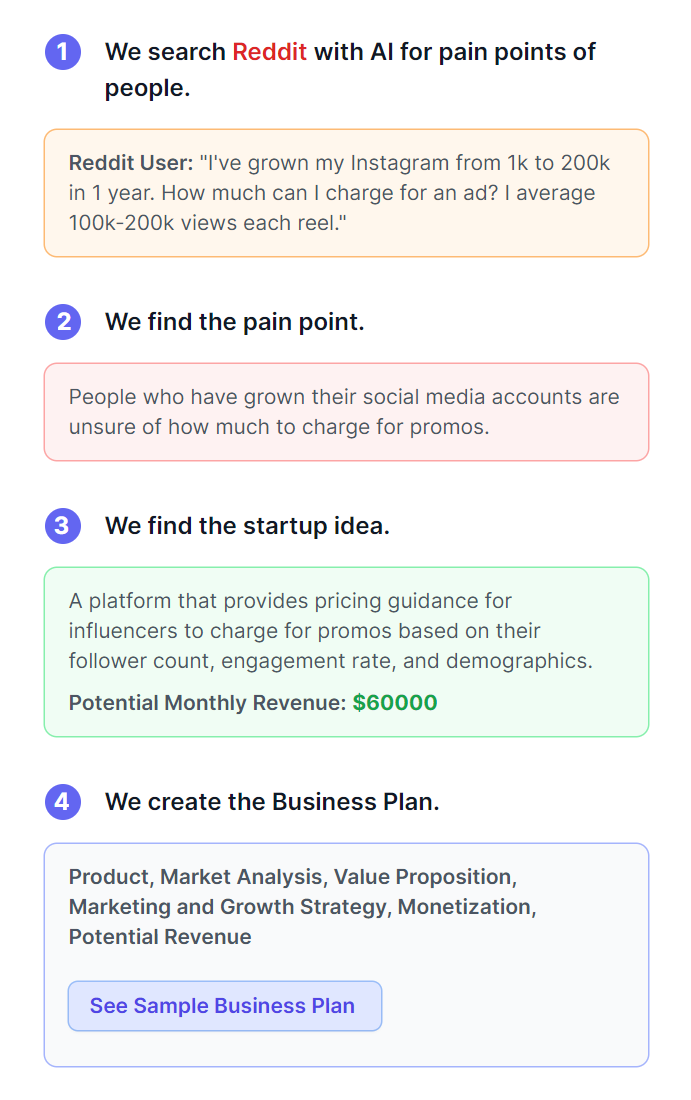Click the step 3 number badge
This screenshot has height=1100, width=691.
coord(62,525)
